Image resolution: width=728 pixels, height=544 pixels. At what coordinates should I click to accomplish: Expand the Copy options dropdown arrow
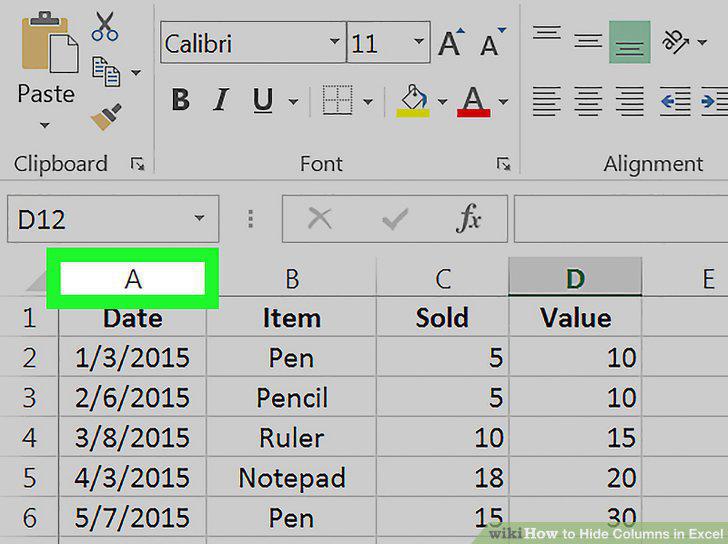tap(136, 72)
